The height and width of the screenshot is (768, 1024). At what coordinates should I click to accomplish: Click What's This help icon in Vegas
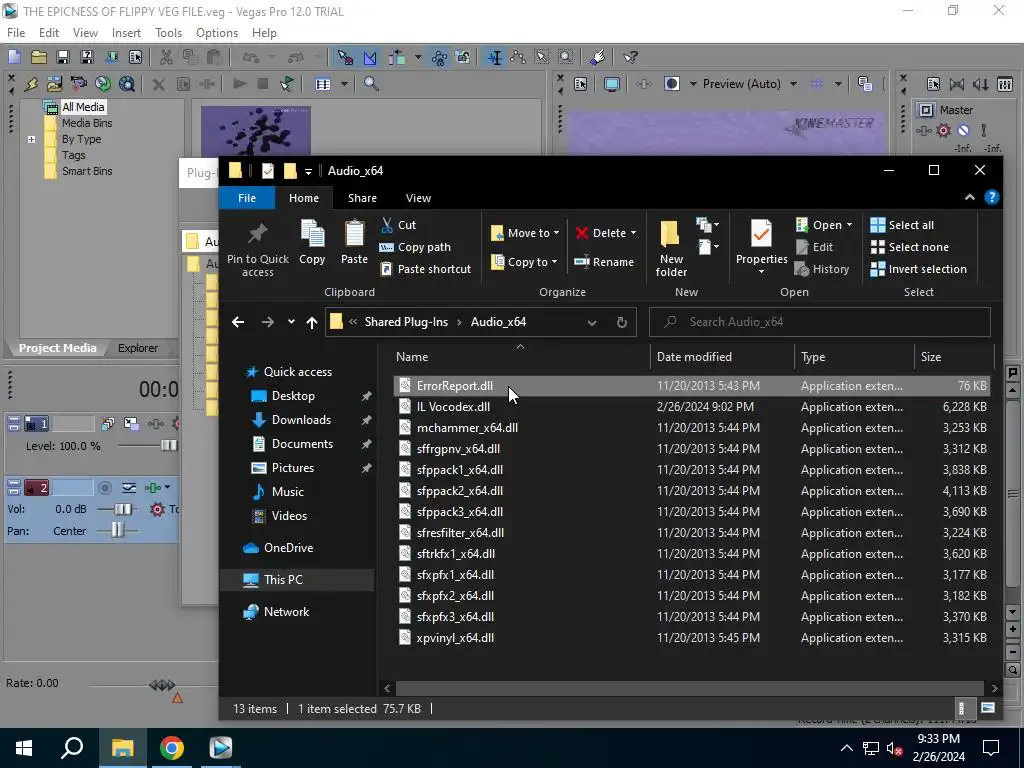click(x=630, y=57)
